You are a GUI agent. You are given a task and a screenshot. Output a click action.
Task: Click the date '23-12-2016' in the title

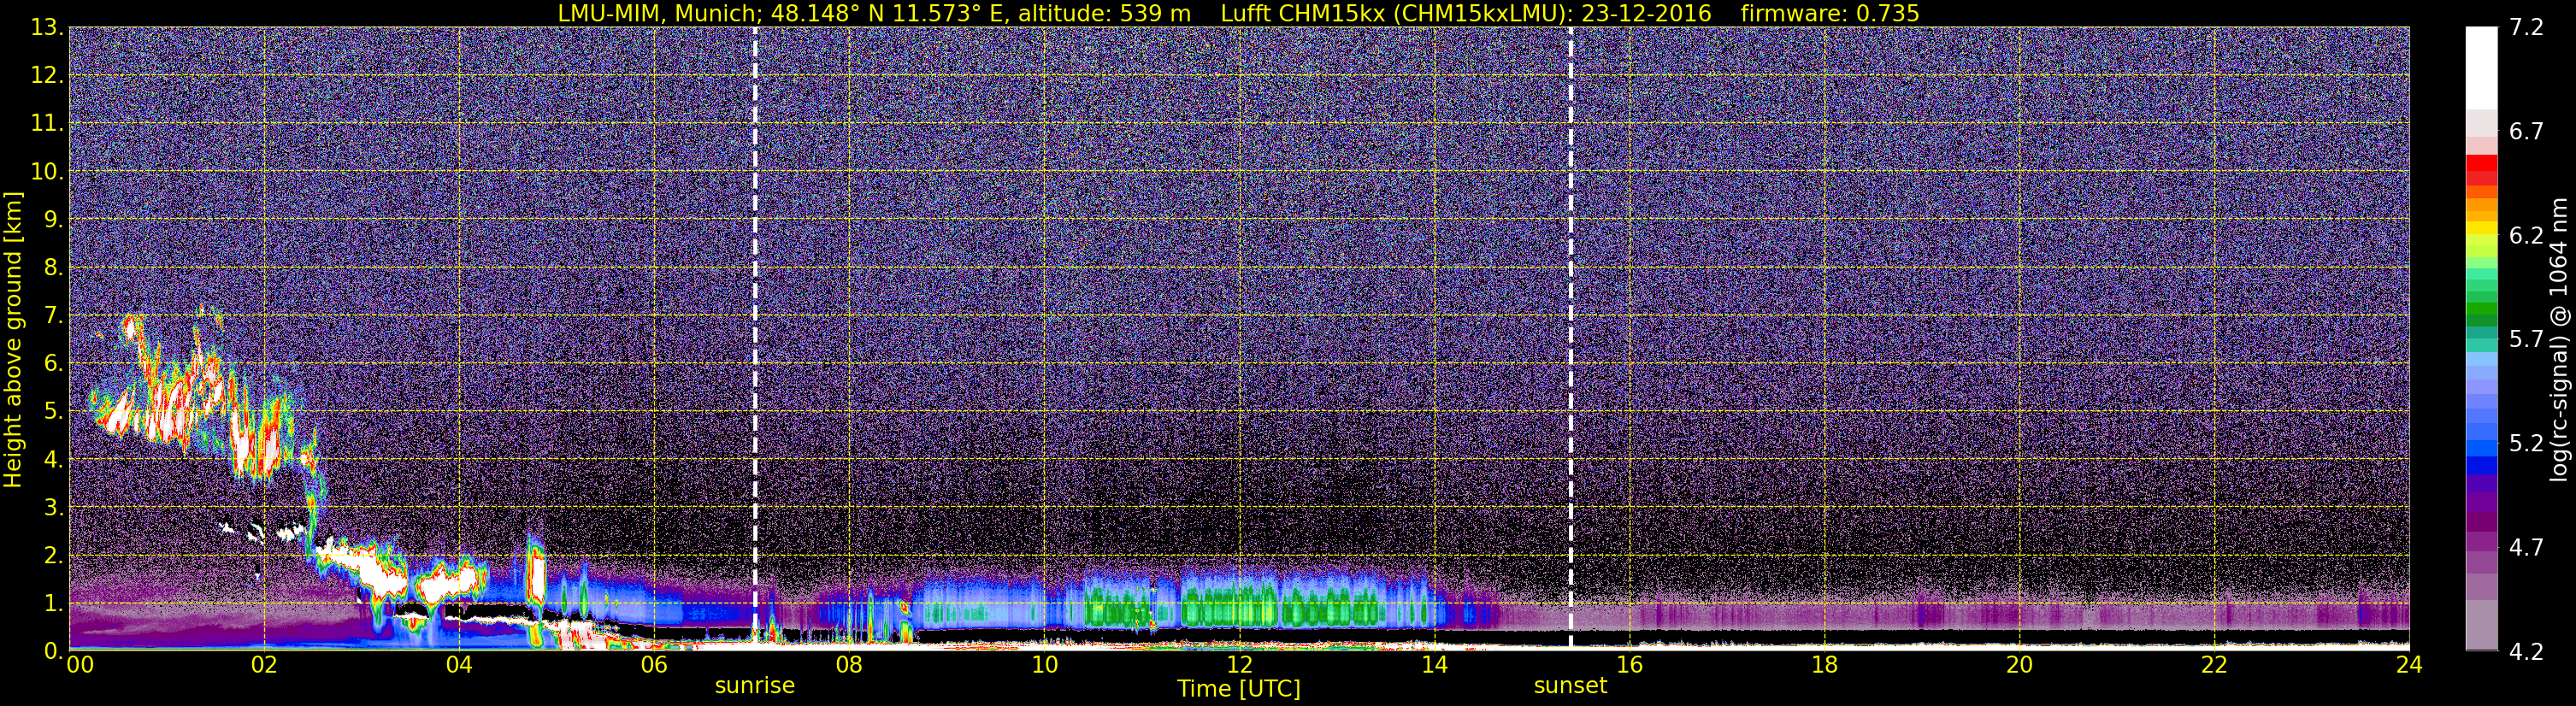click(1646, 13)
